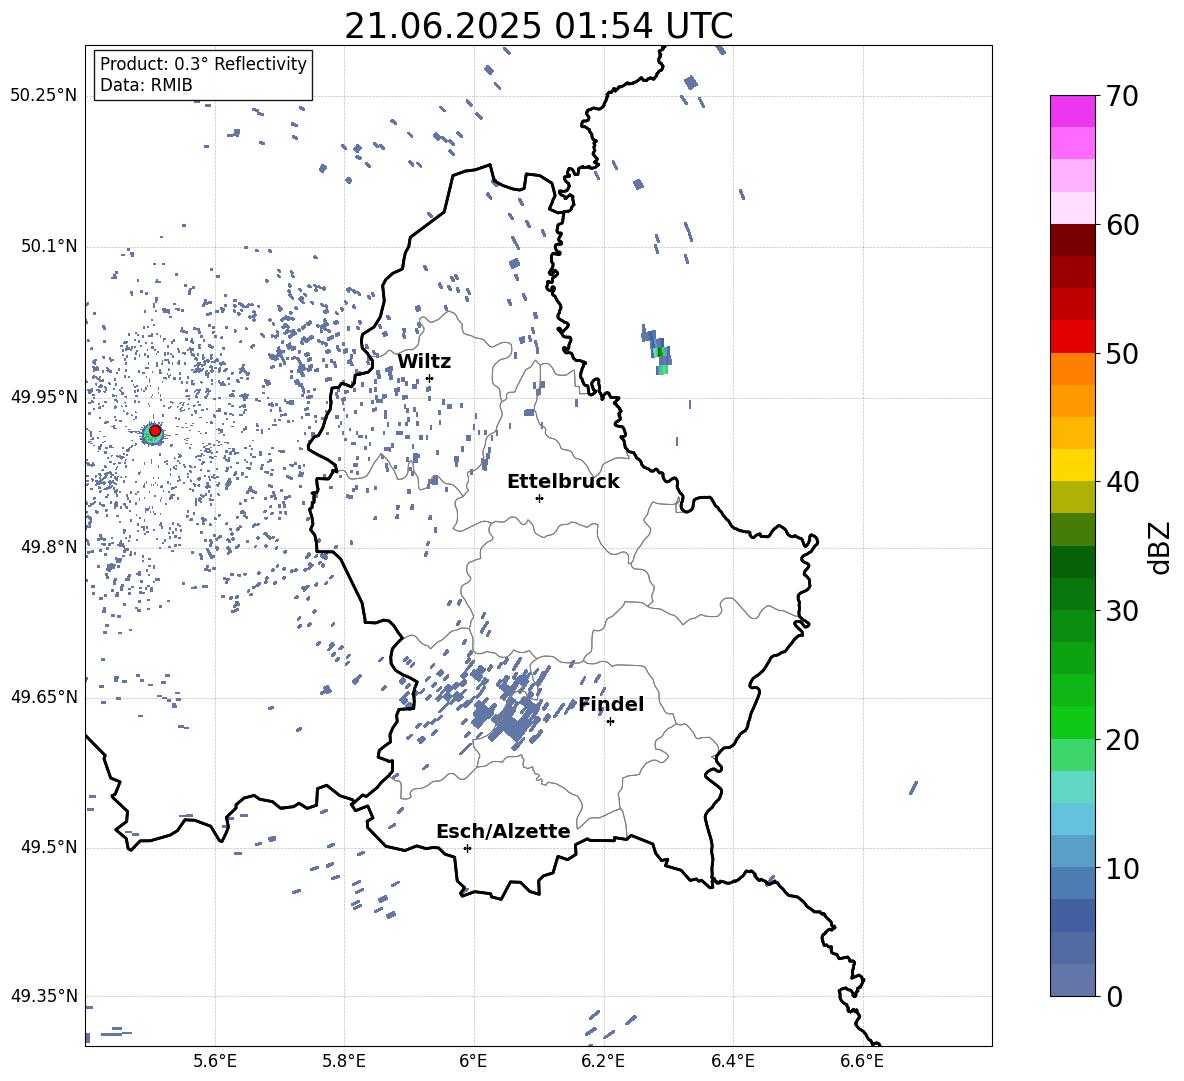The height and width of the screenshot is (1081, 1184).
Task: Click the Findel station cross marker
Action: point(610,722)
